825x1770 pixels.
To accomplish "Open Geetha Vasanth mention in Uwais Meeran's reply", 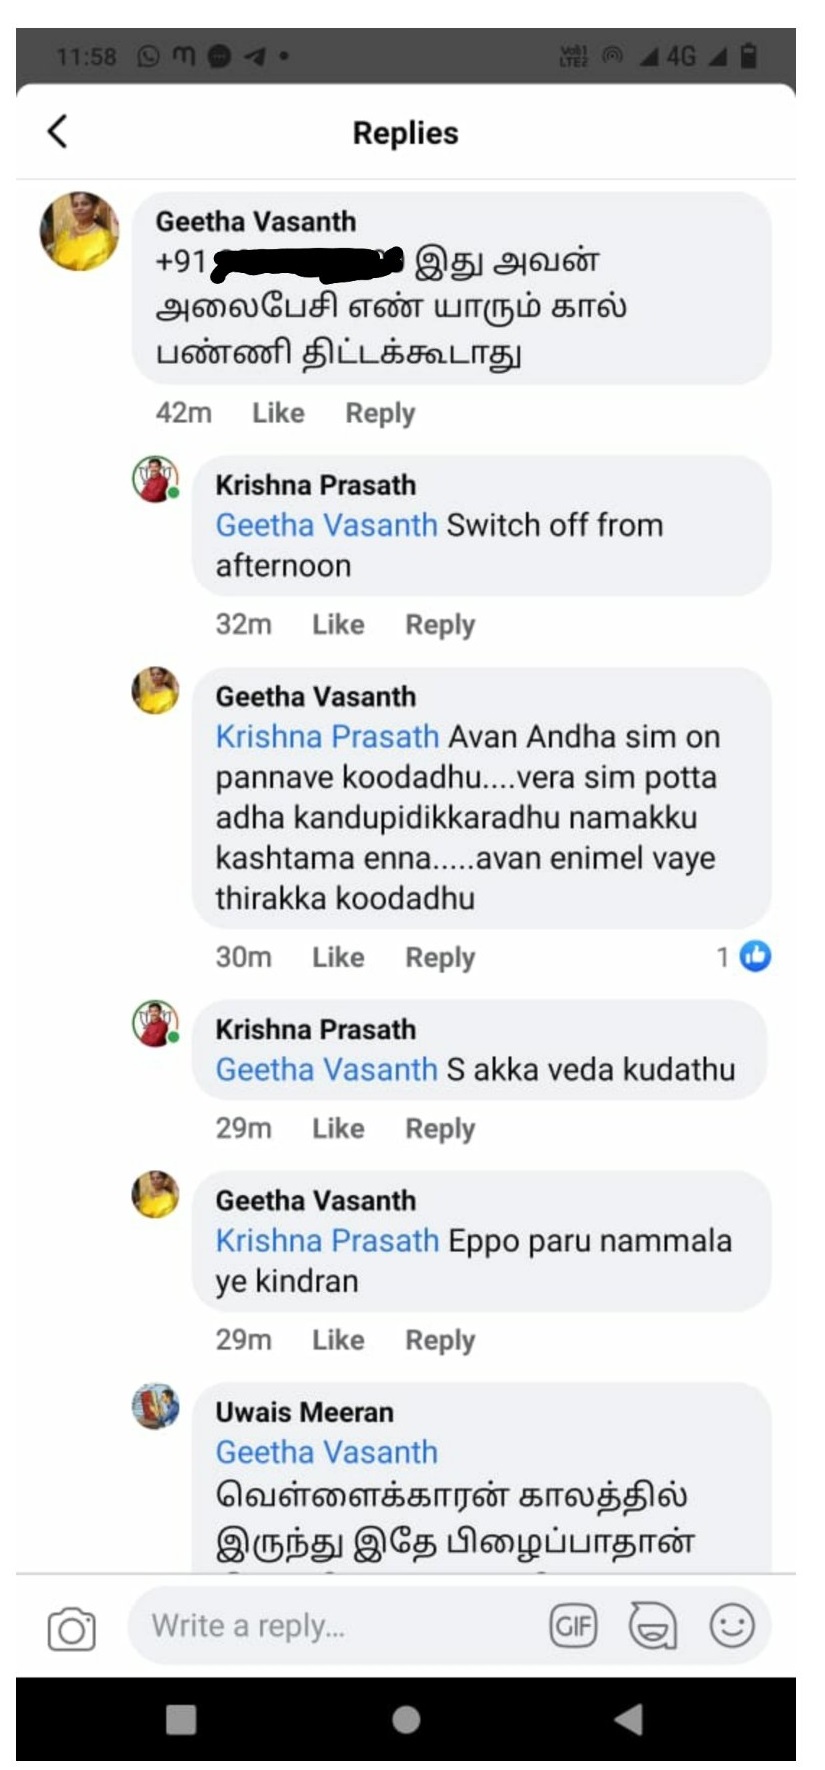I will [x=327, y=1452].
